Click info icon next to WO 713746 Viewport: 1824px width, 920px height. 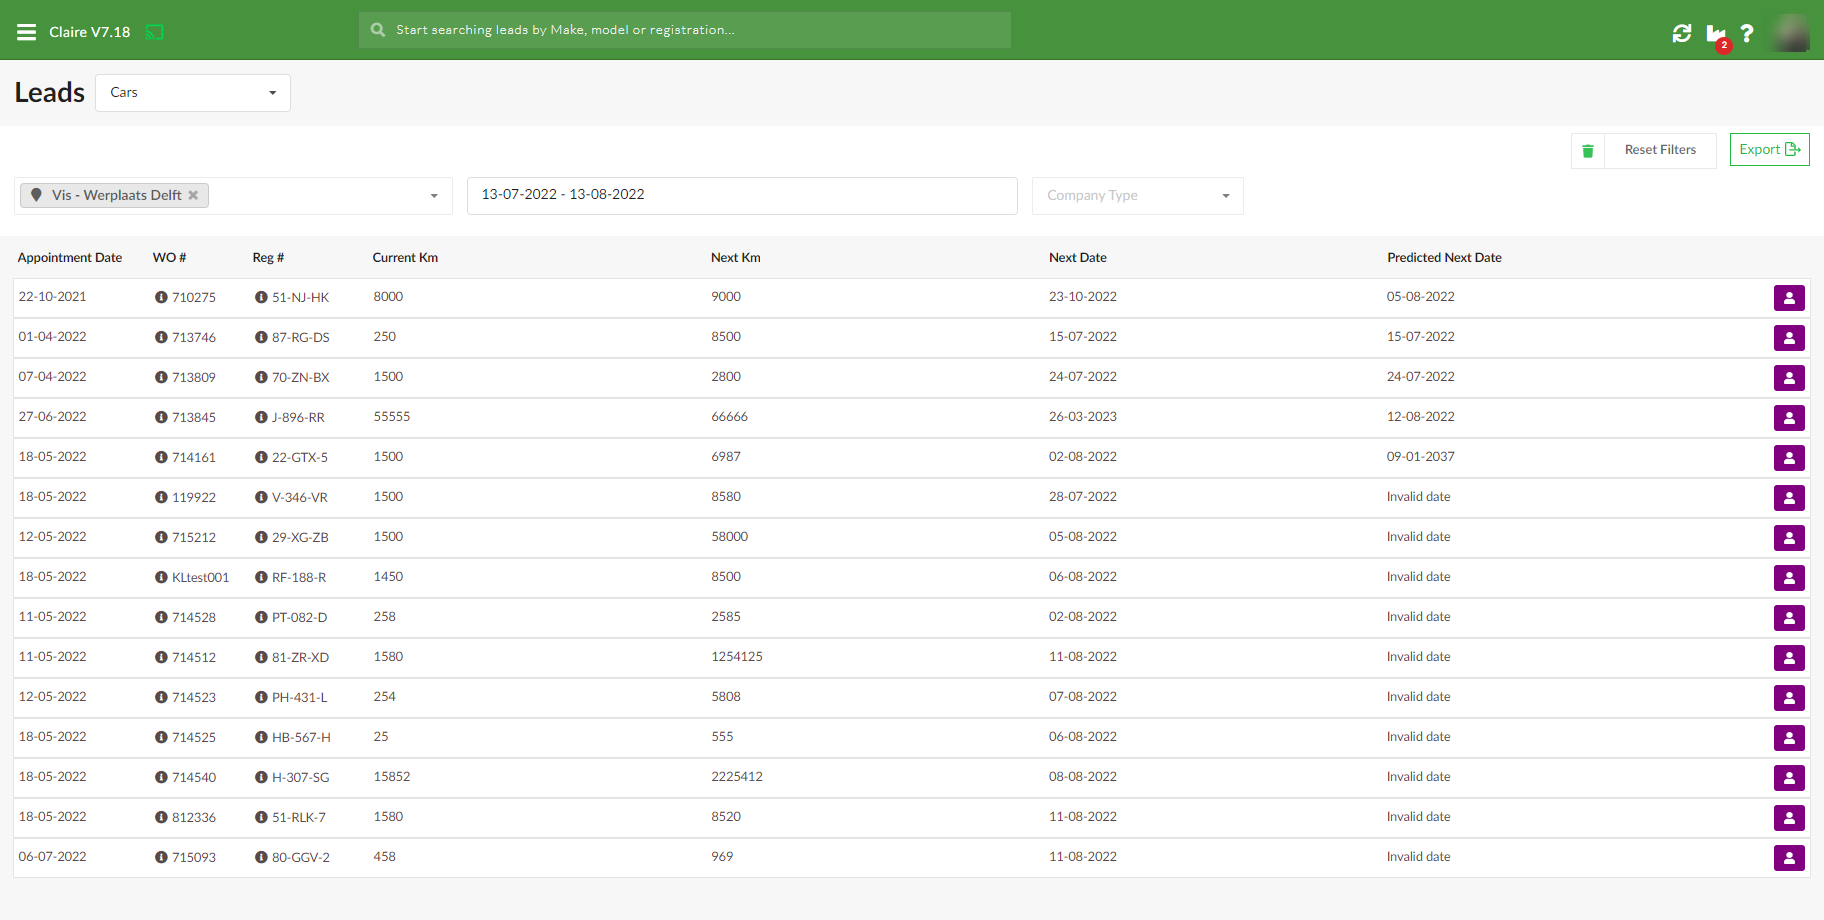click(161, 337)
